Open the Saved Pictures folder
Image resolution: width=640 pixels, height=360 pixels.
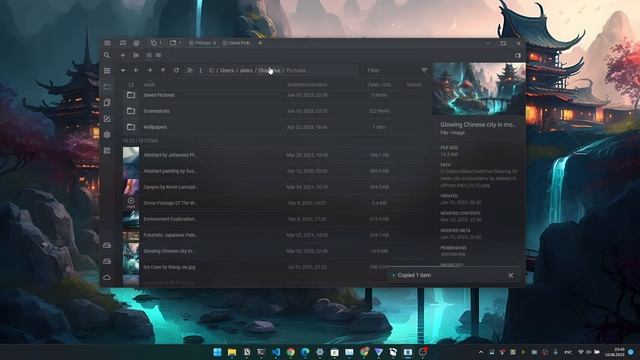[274, 95]
